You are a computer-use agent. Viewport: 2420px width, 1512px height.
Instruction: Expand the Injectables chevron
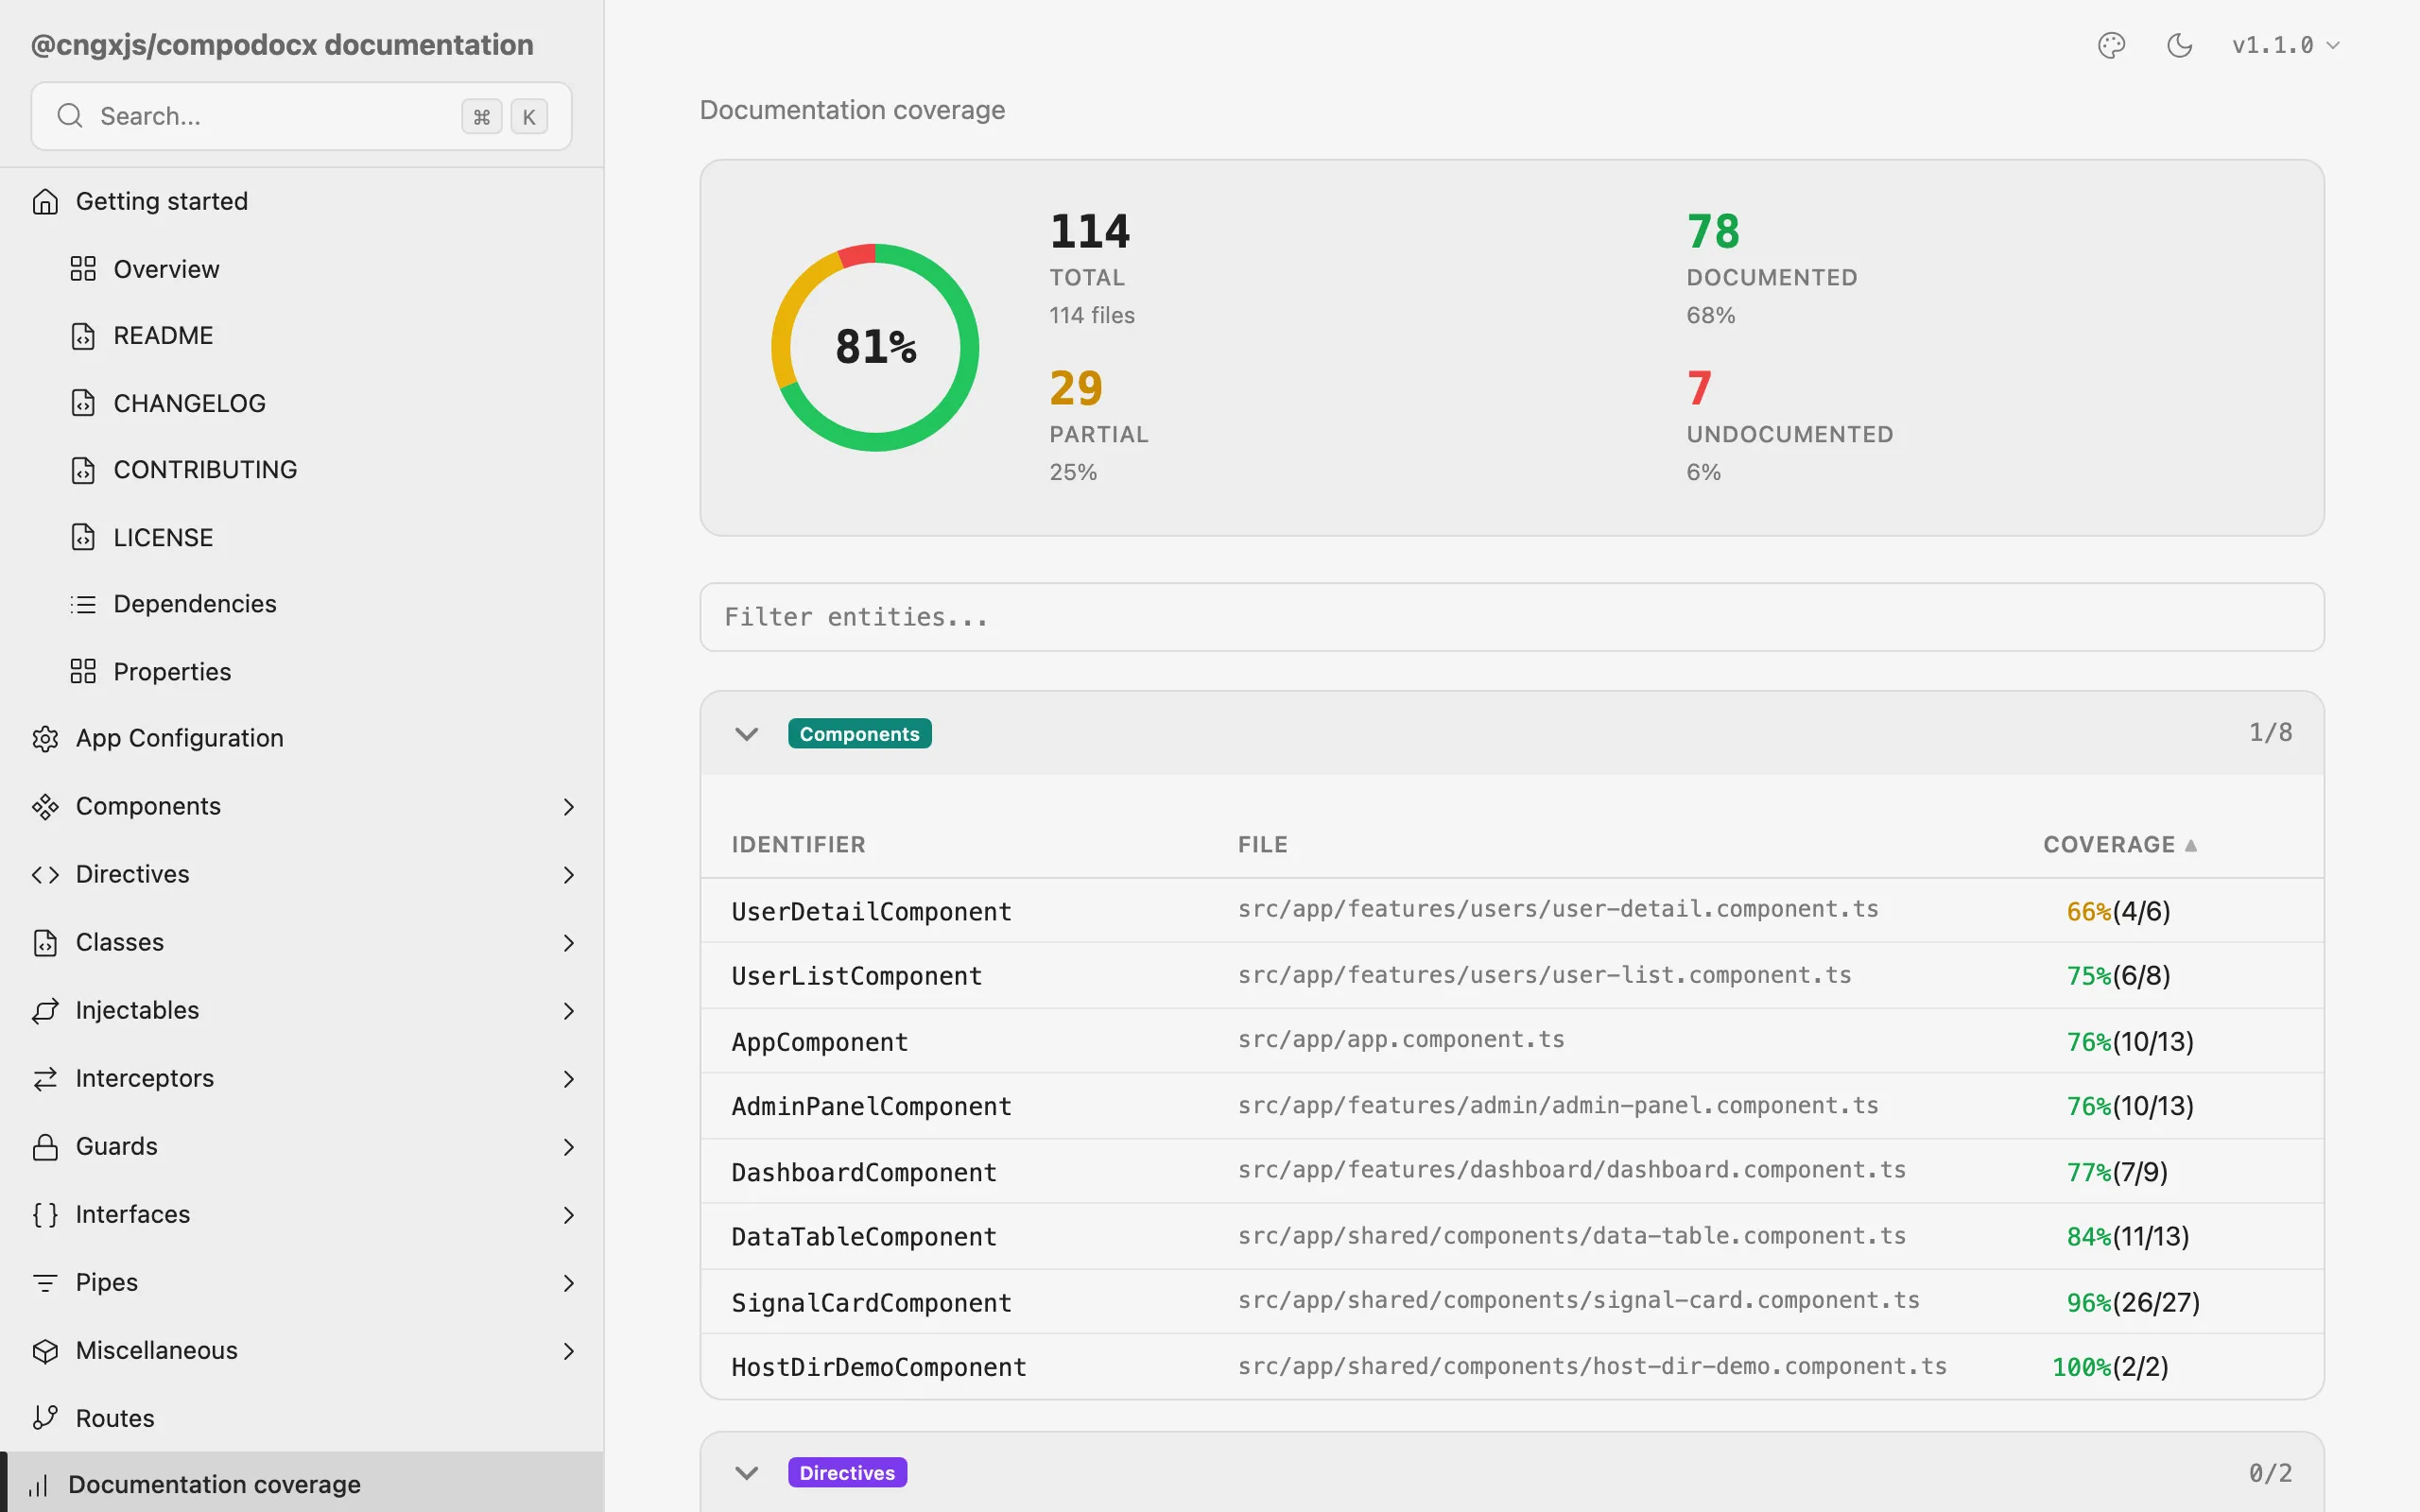tap(568, 1011)
